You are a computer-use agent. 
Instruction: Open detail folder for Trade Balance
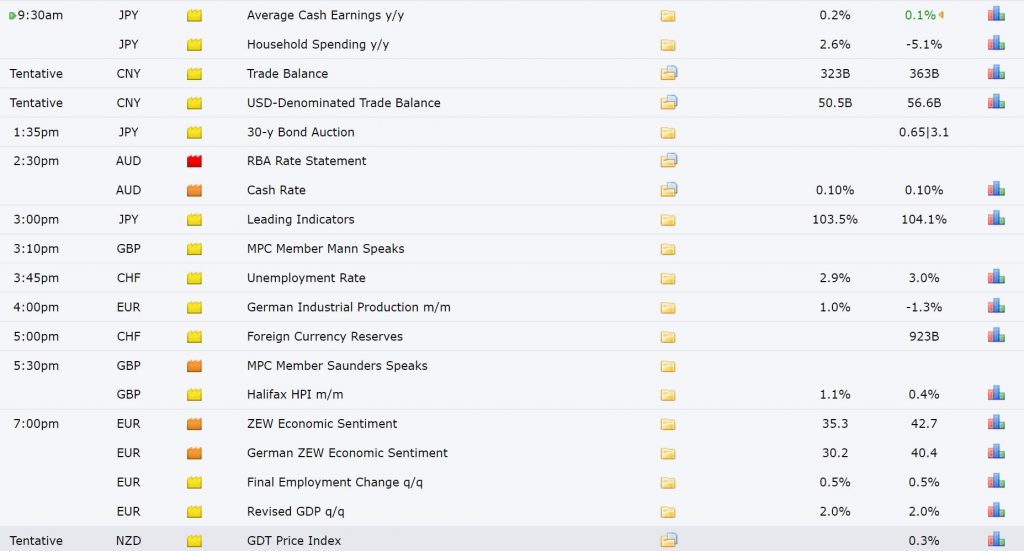point(668,72)
